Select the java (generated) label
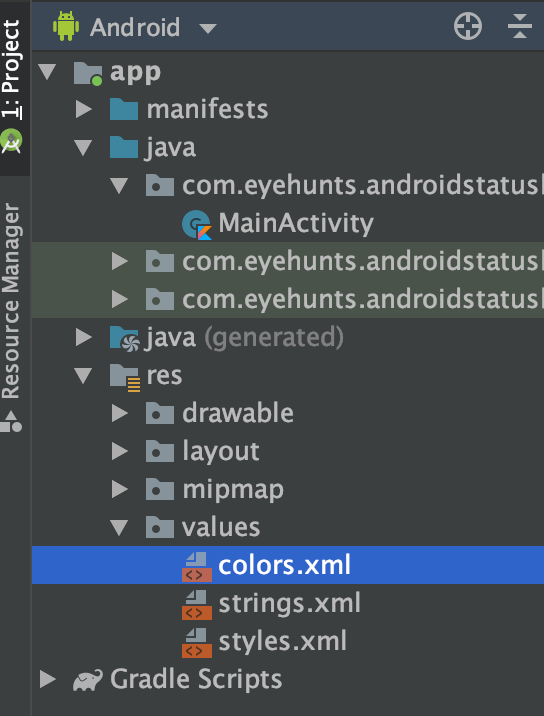The height and width of the screenshot is (716, 544). [x=244, y=338]
